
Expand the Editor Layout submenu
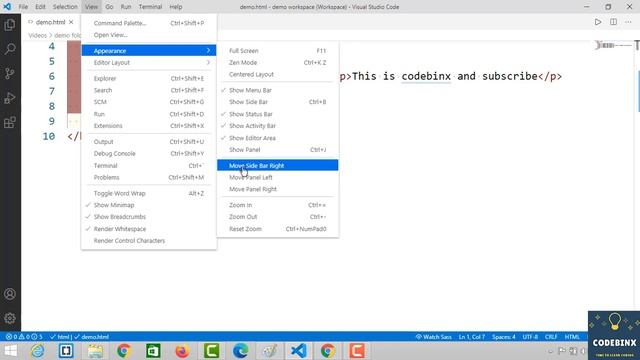point(149,62)
